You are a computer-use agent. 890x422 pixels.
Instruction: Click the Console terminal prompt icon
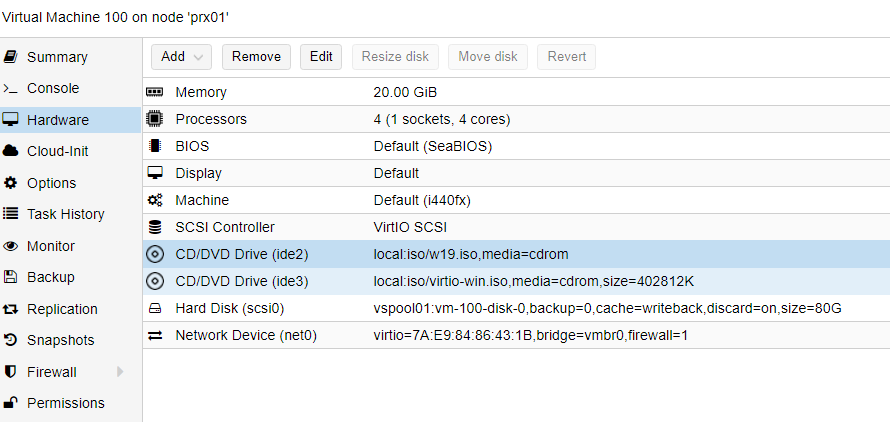click(11, 88)
